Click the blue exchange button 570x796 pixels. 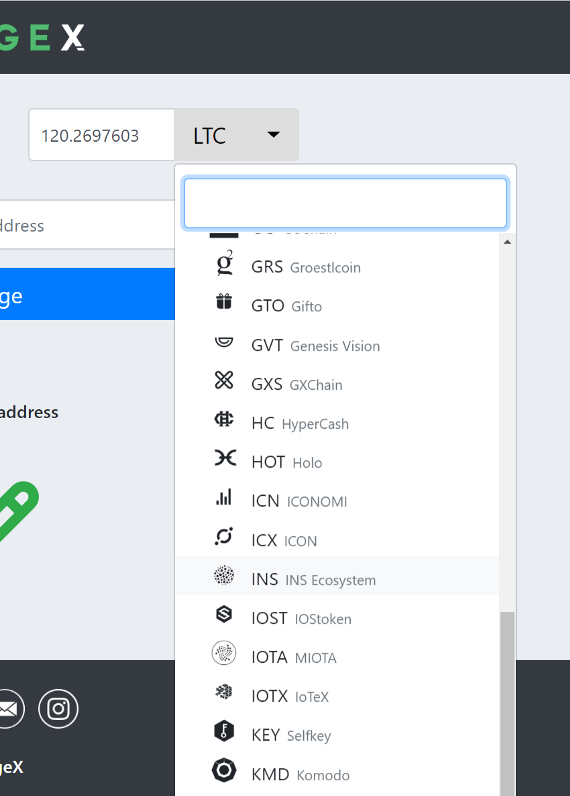pyautogui.click(x=87, y=294)
